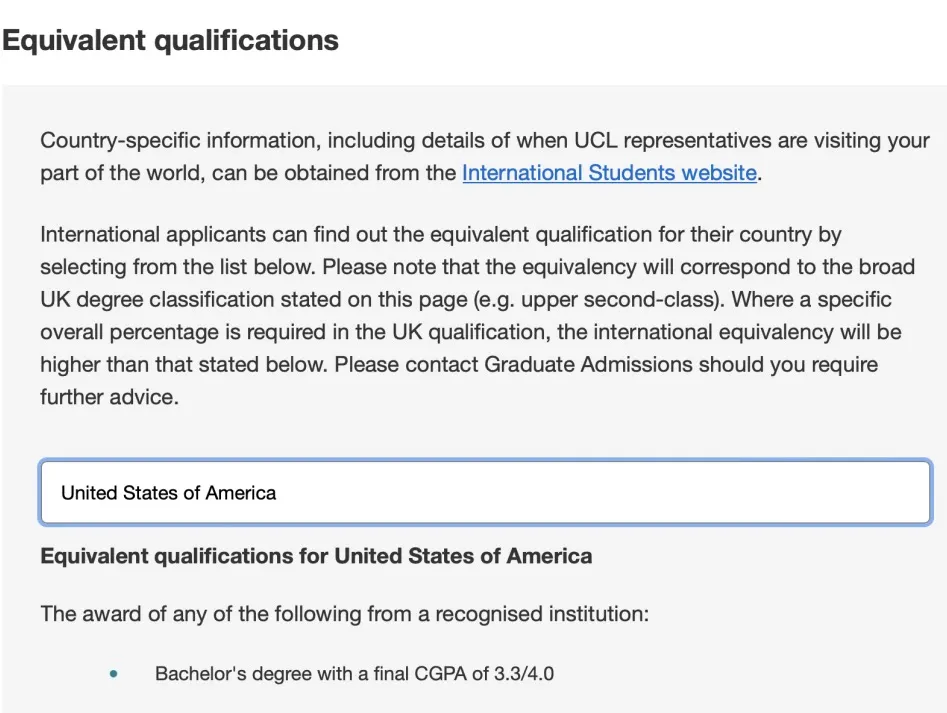The image size is (947, 713).
Task: Open the country selection dropdown
Action: pyautogui.click(x=485, y=492)
